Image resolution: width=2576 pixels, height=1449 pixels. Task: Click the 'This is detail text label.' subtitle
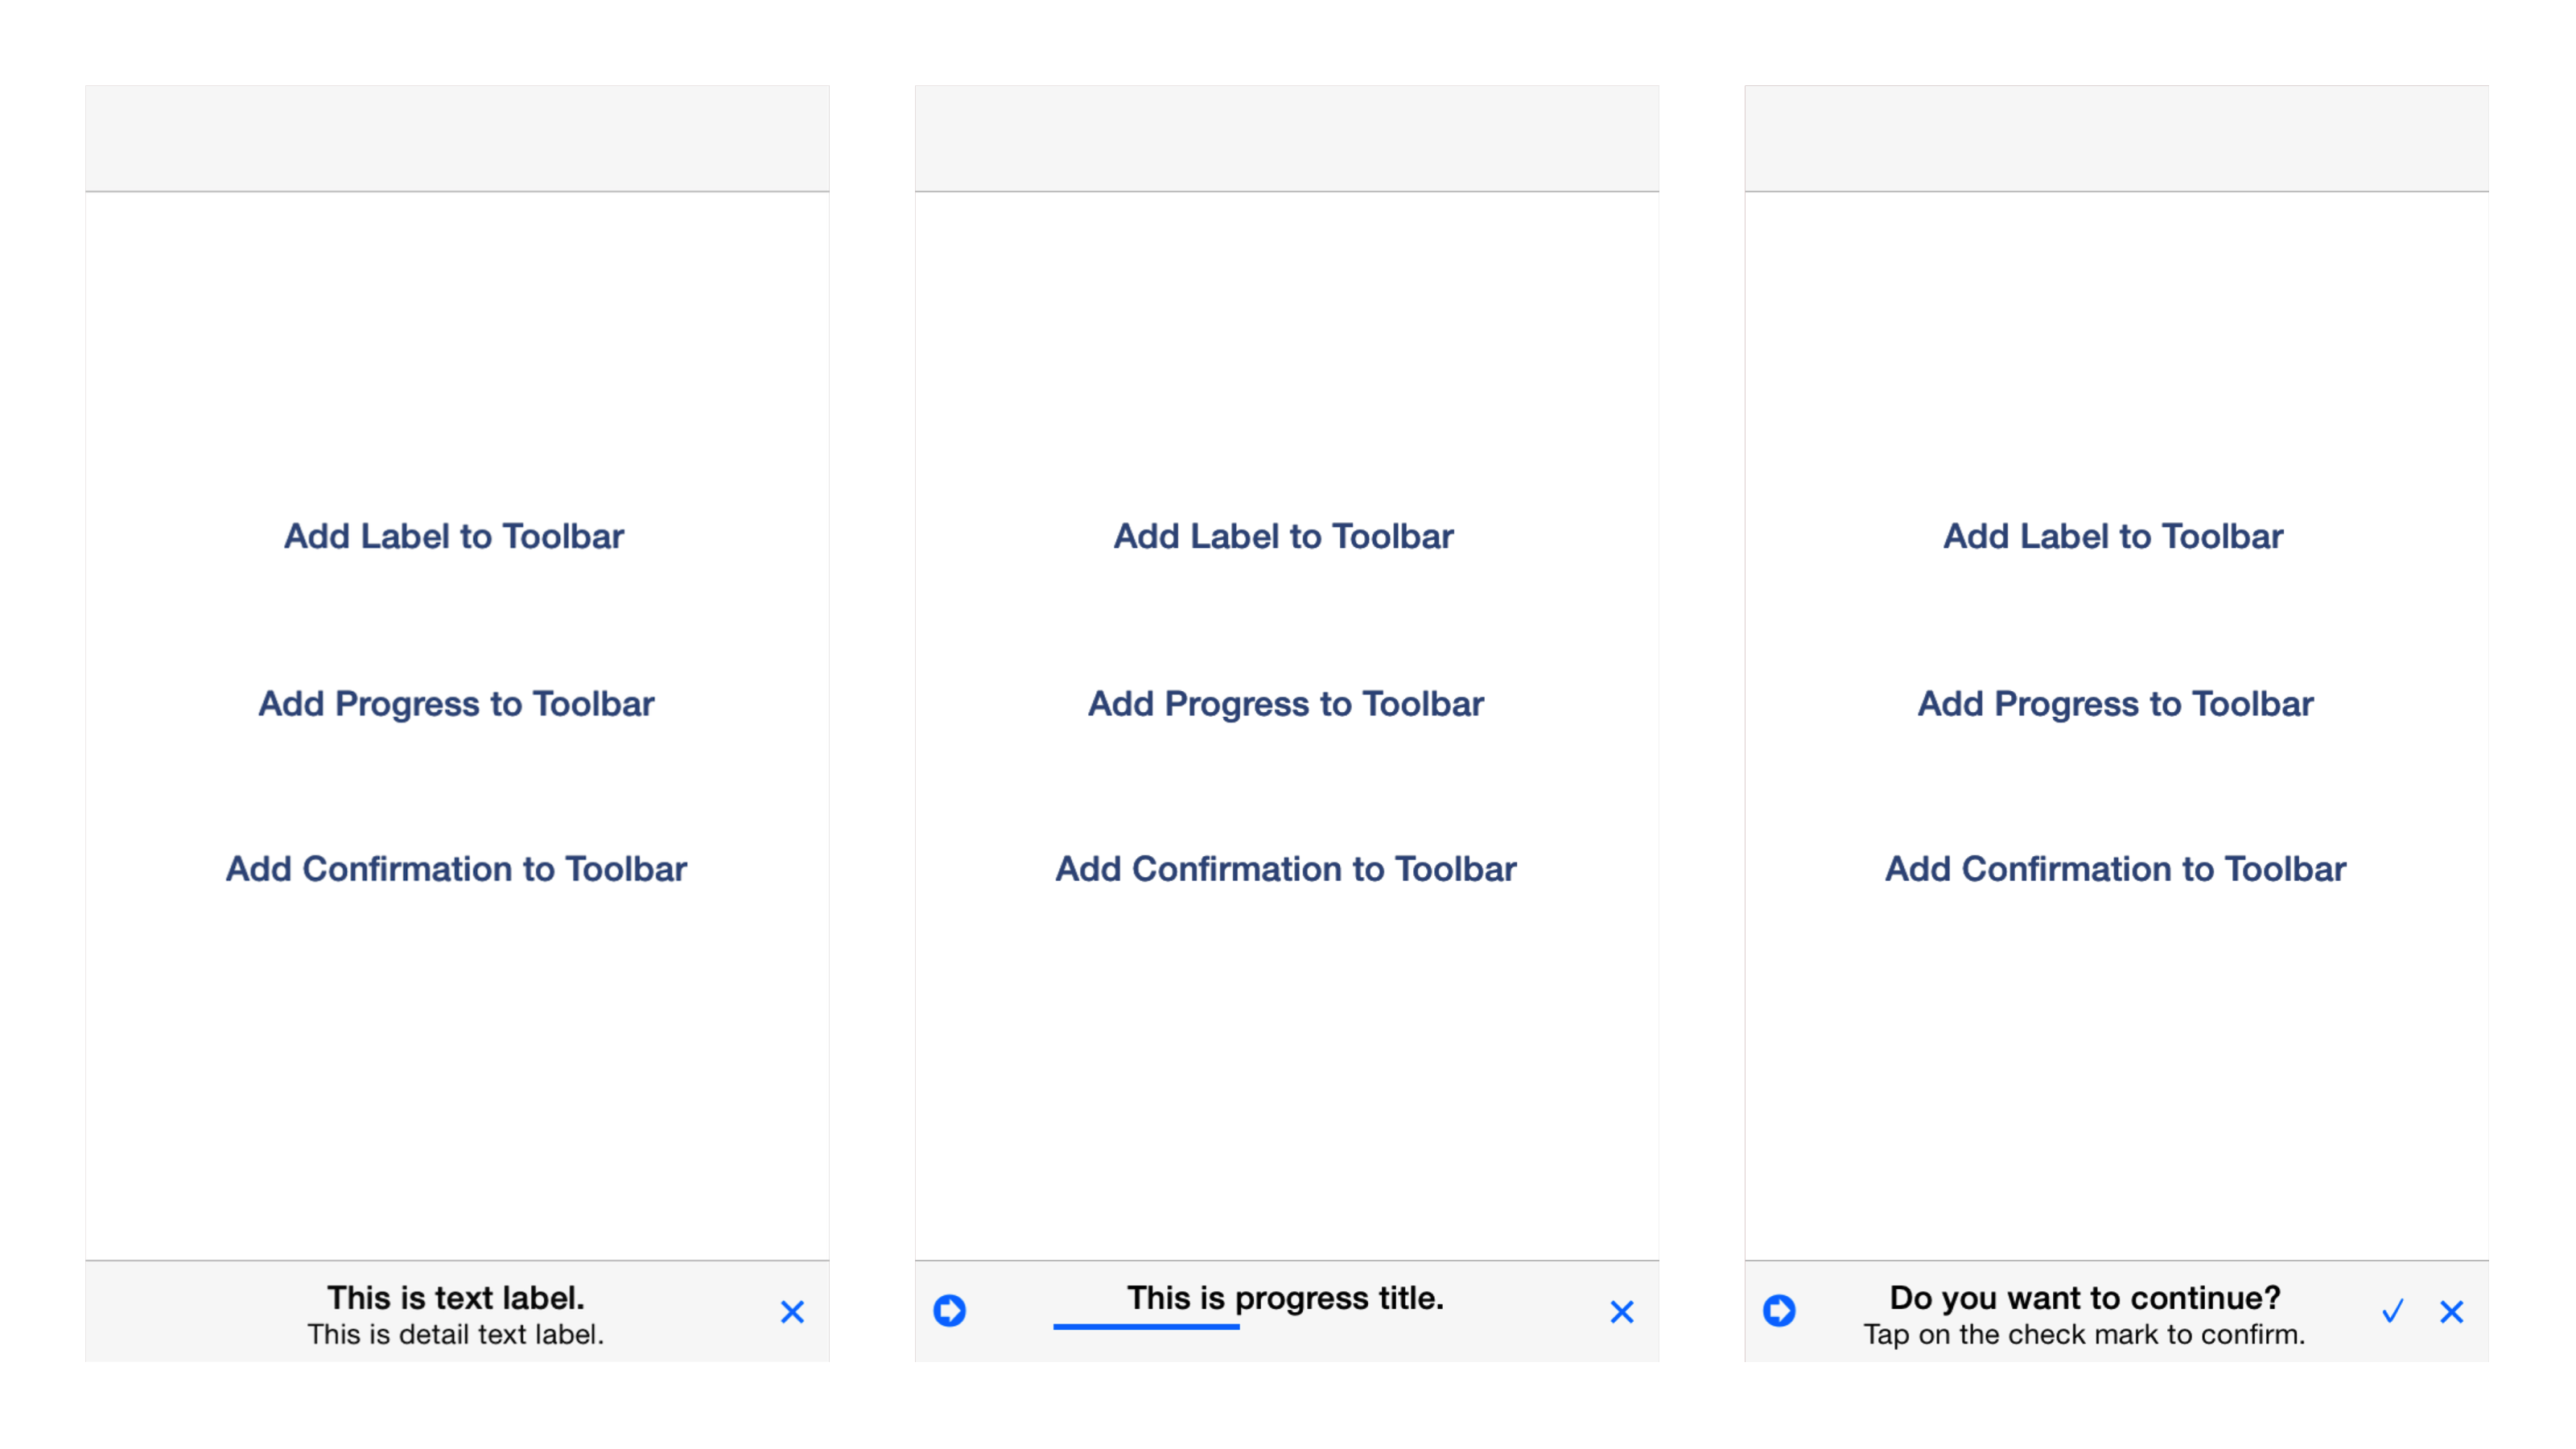coord(456,1335)
